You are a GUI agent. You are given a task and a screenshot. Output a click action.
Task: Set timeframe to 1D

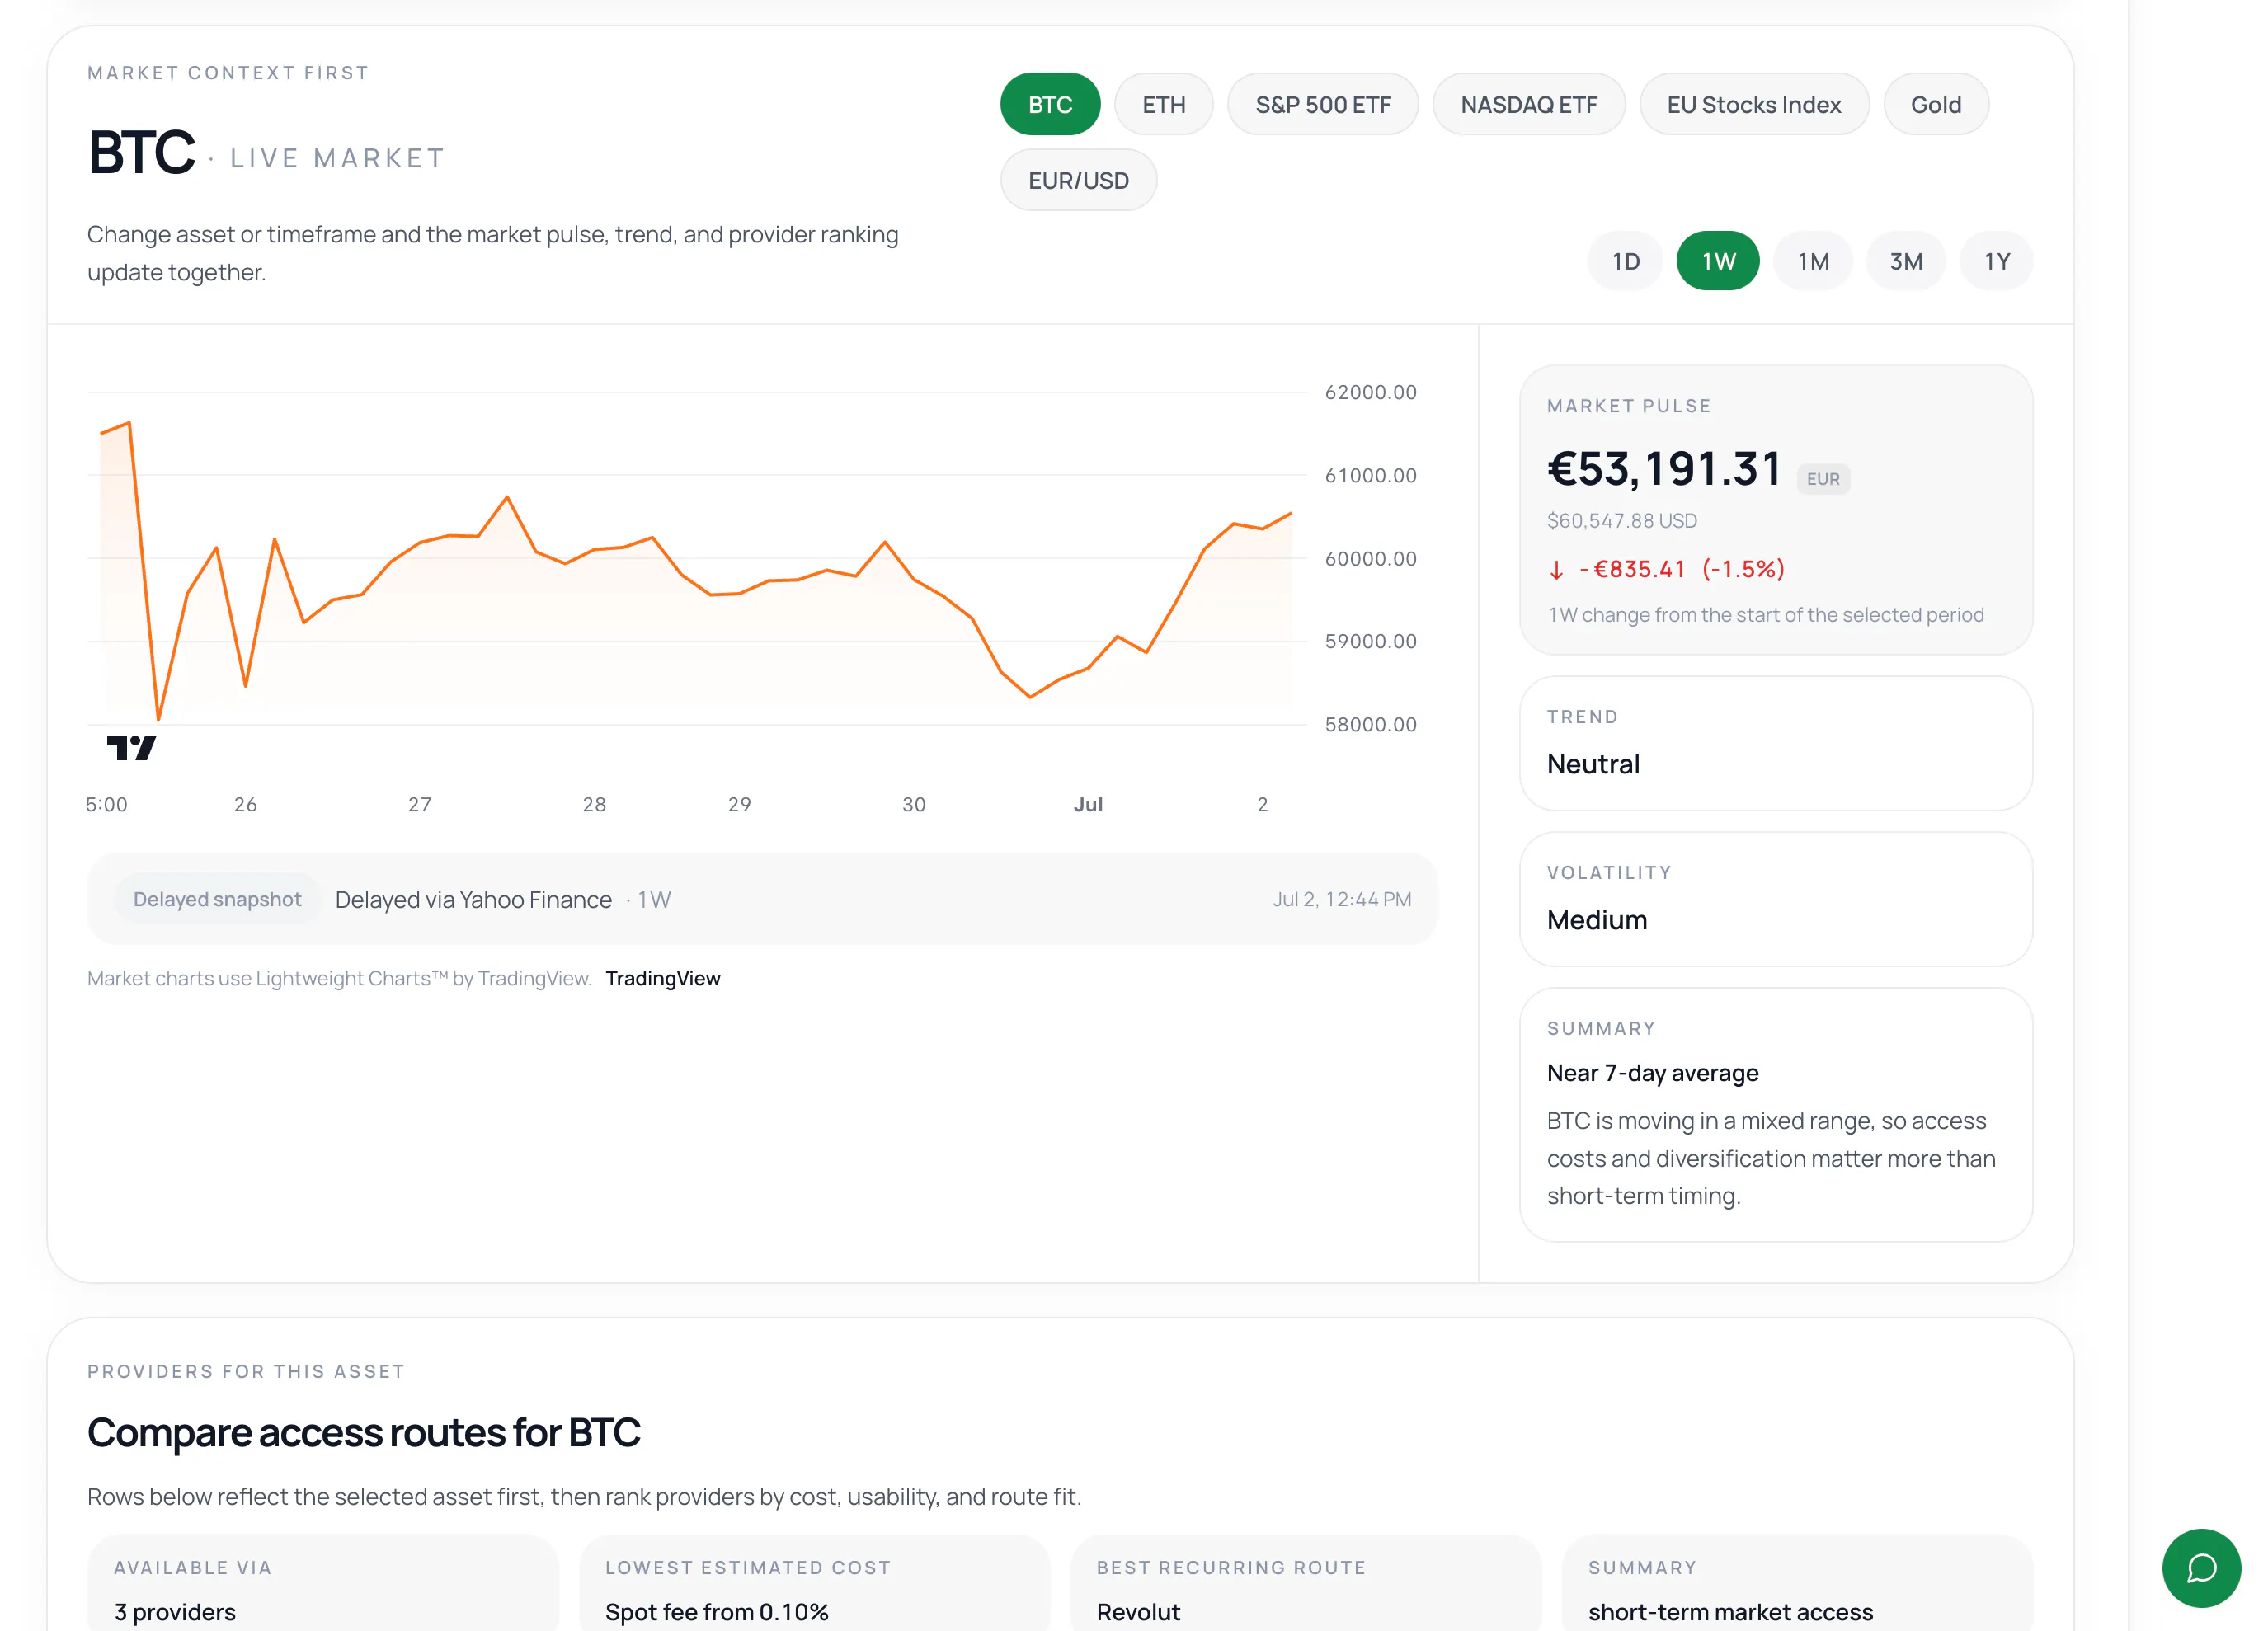coord(1626,261)
